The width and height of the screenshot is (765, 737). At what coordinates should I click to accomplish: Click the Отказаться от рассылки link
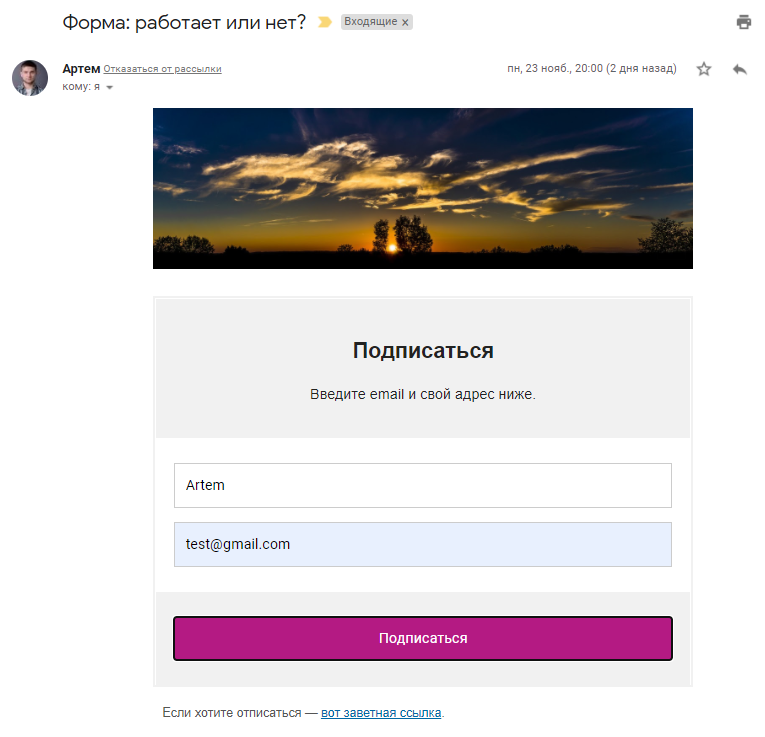point(162,69)
